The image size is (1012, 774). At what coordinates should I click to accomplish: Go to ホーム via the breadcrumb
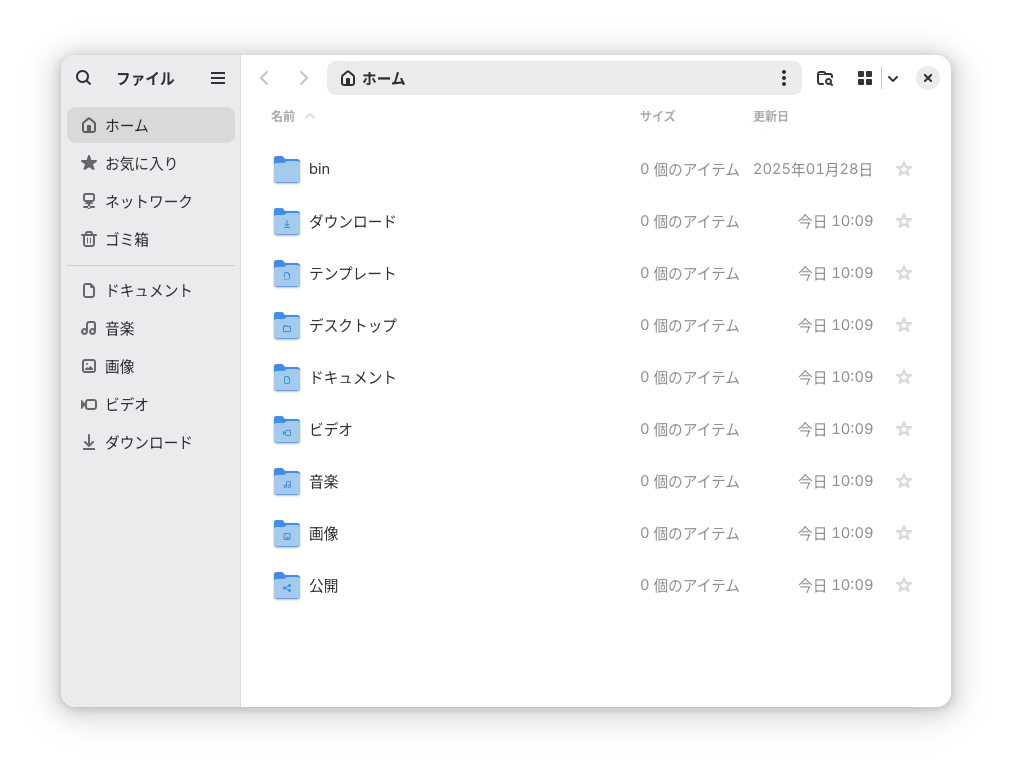pos(372,77)
